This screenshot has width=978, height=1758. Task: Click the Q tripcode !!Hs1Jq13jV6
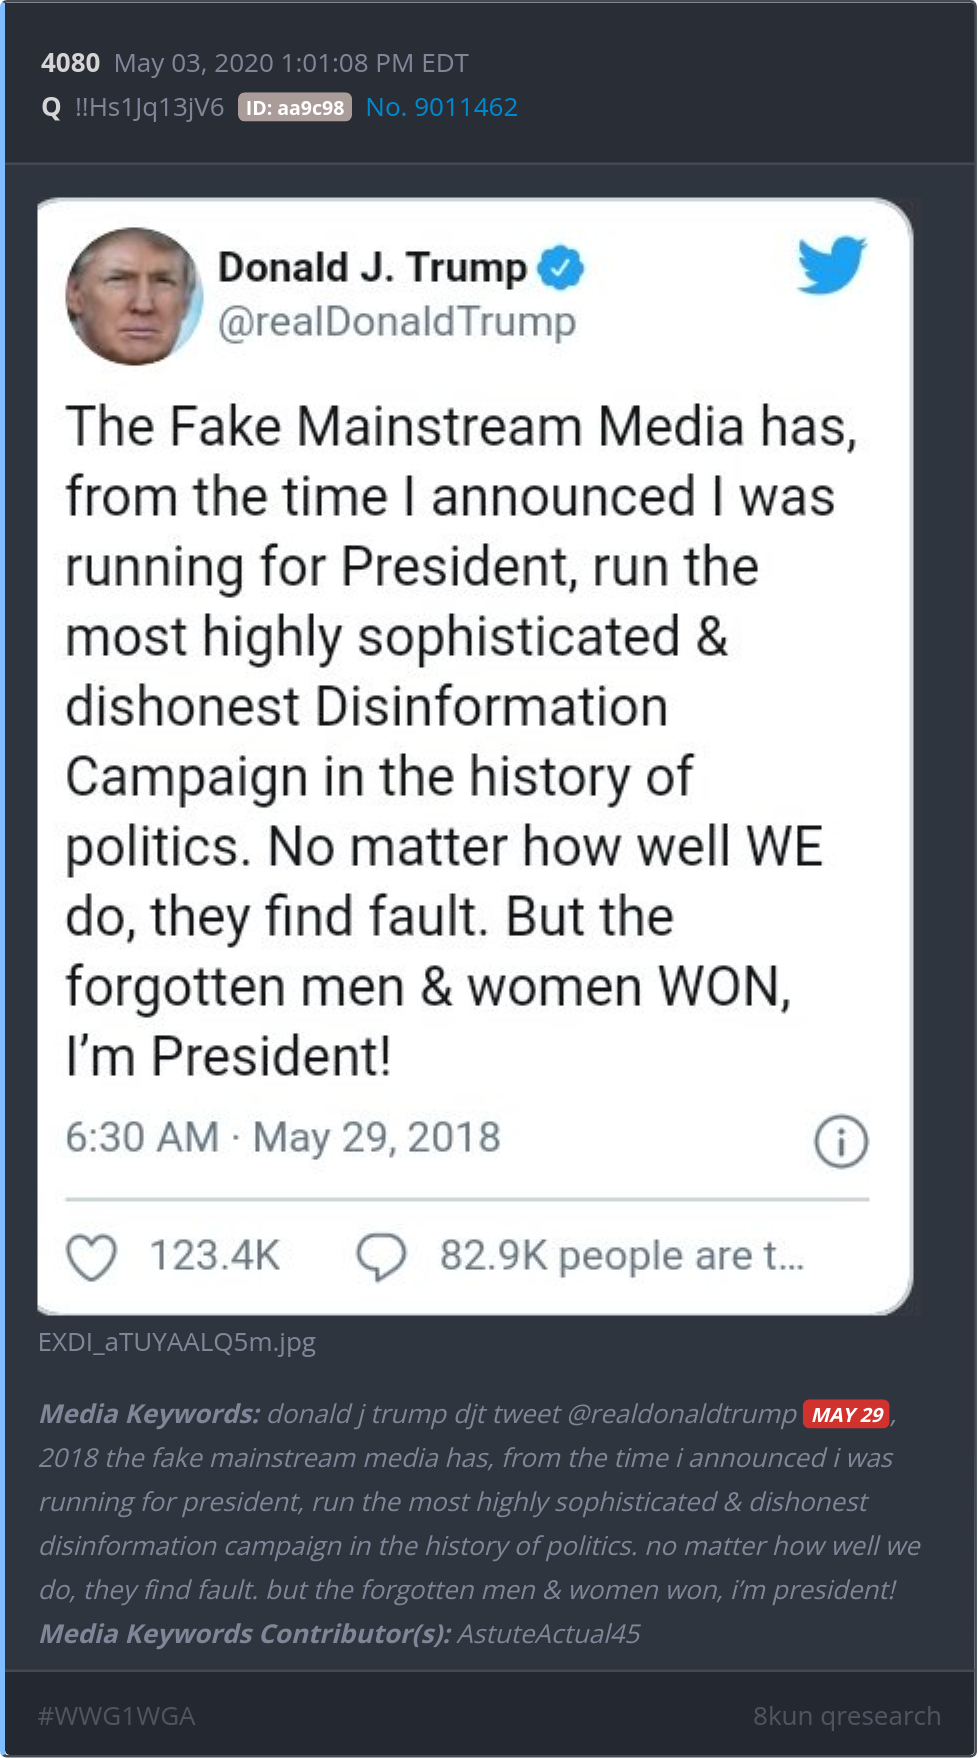[x=149, y=107]
